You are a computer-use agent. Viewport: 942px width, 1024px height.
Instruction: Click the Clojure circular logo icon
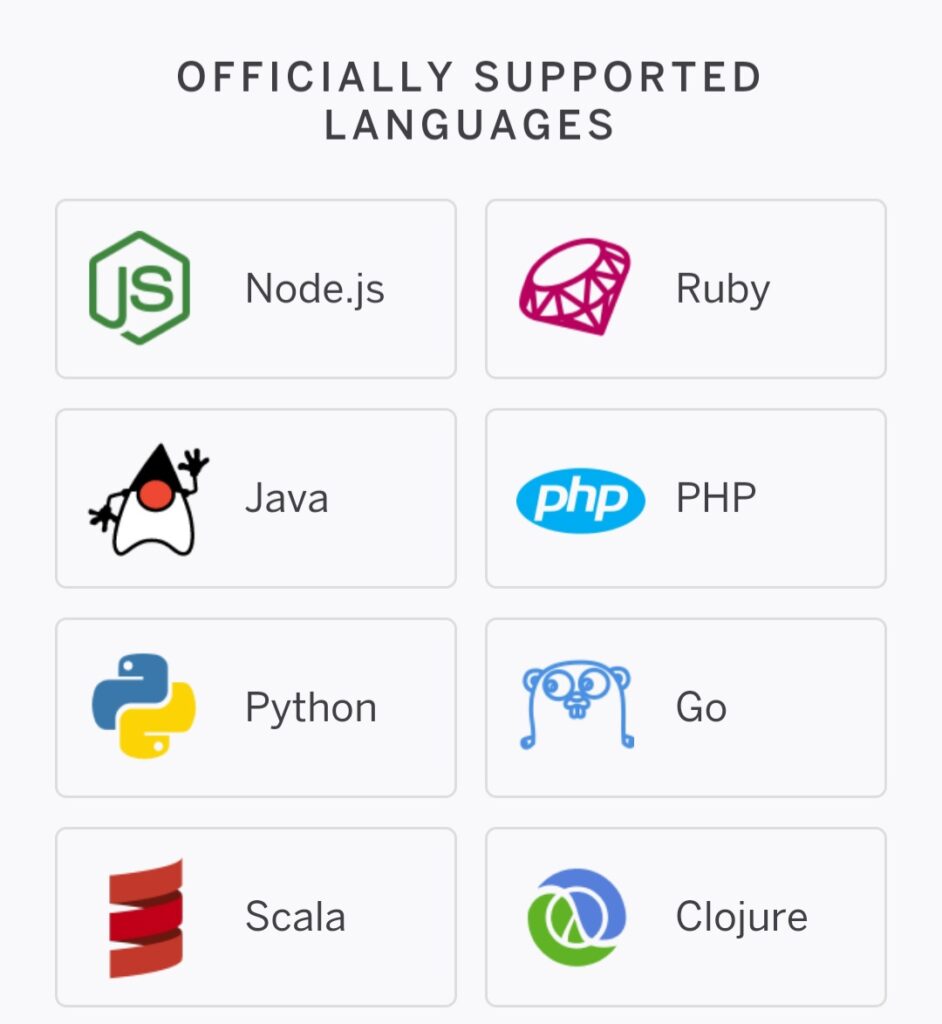pyautogui.click(x=575, y=915)
